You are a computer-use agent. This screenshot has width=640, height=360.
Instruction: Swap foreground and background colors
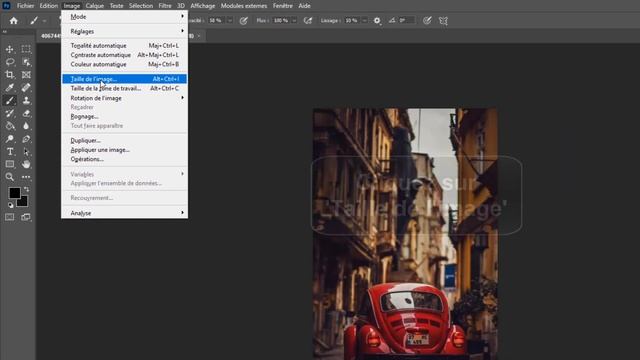coord(27,189)
